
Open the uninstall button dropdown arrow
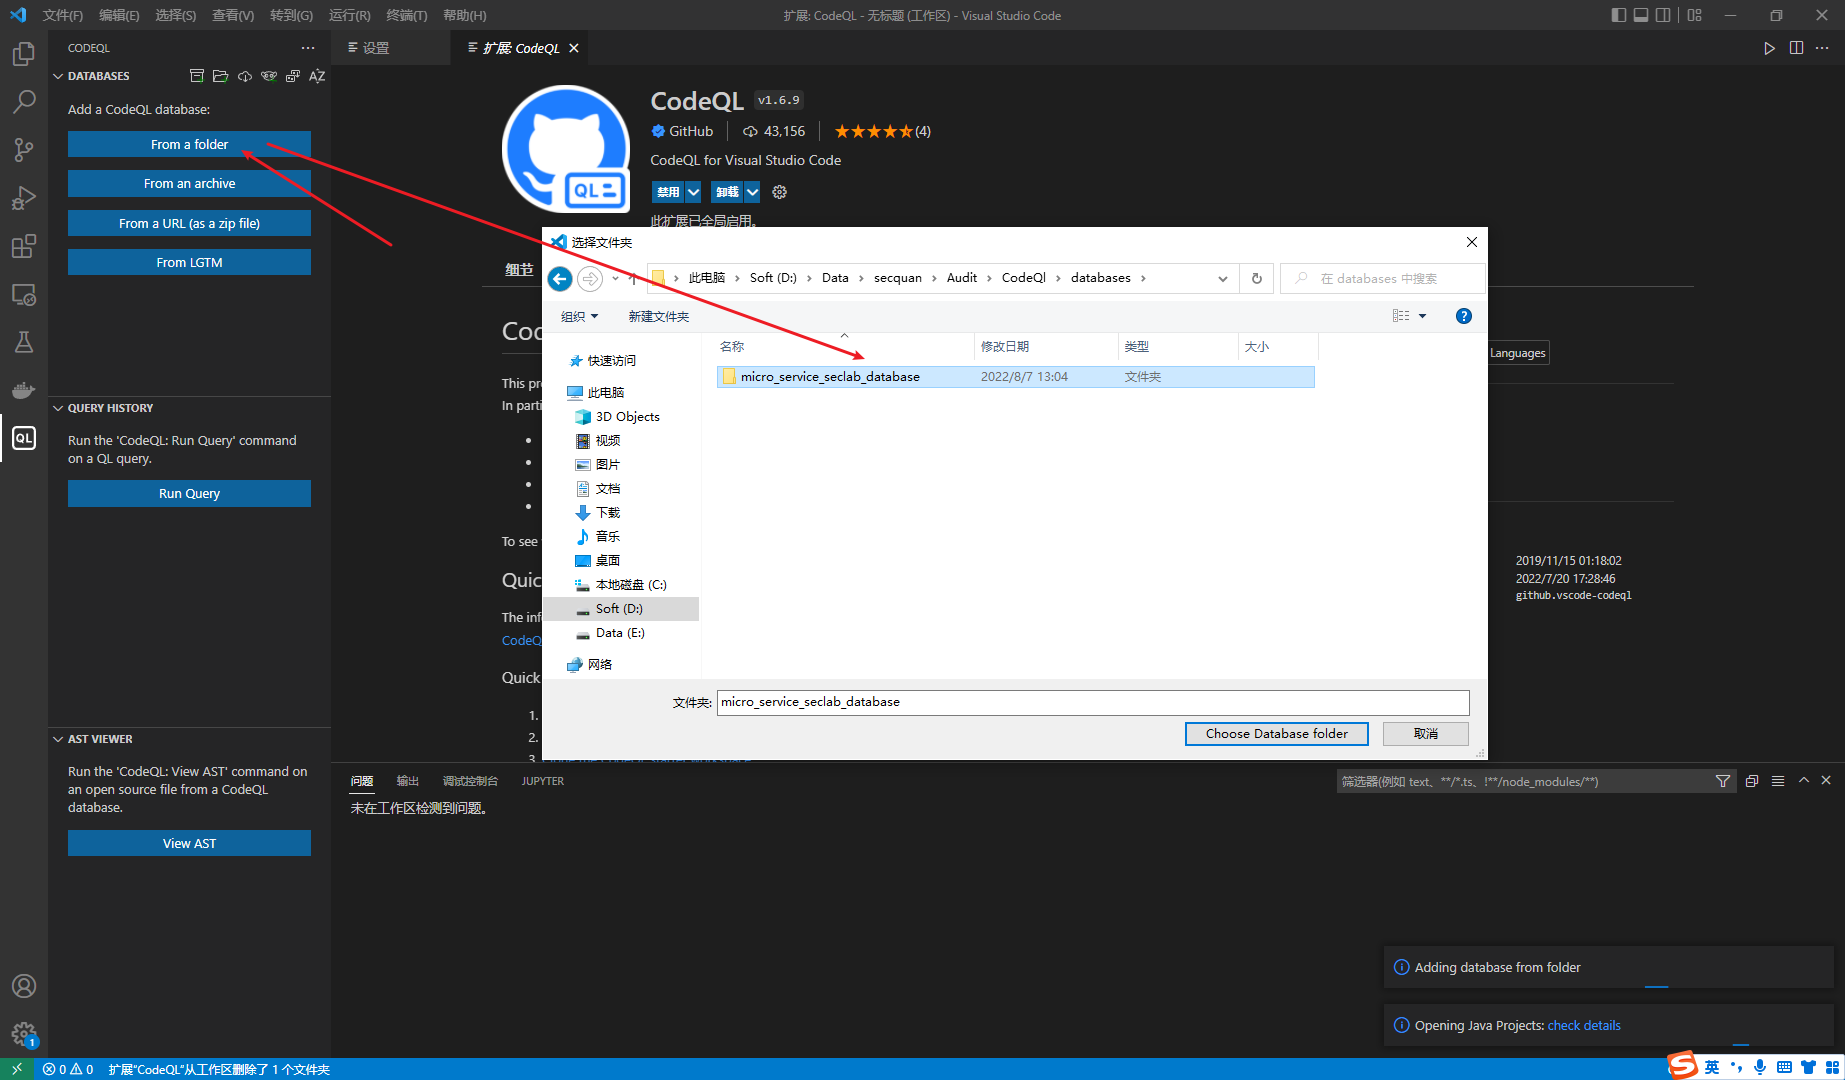[752, 192]
